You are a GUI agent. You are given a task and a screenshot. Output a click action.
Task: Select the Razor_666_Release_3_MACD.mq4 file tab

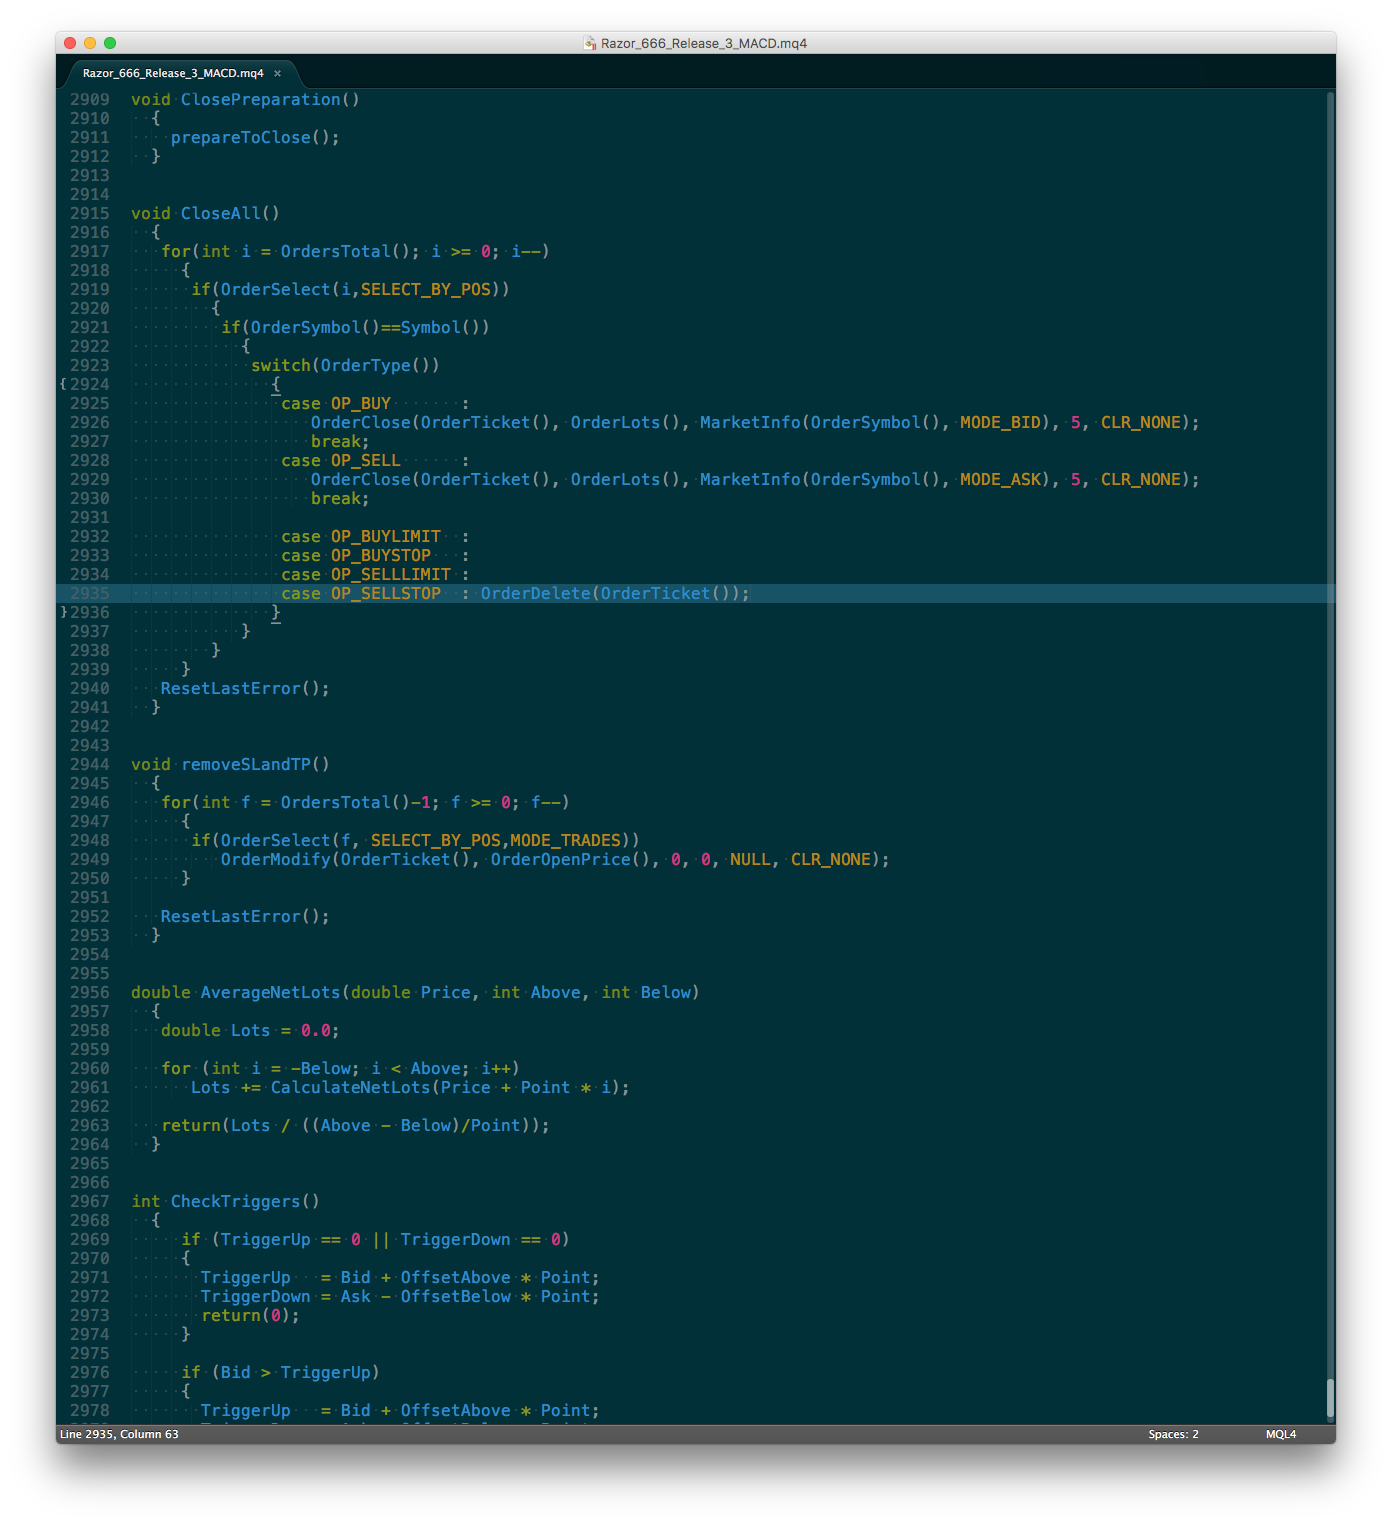click(172, 74)
